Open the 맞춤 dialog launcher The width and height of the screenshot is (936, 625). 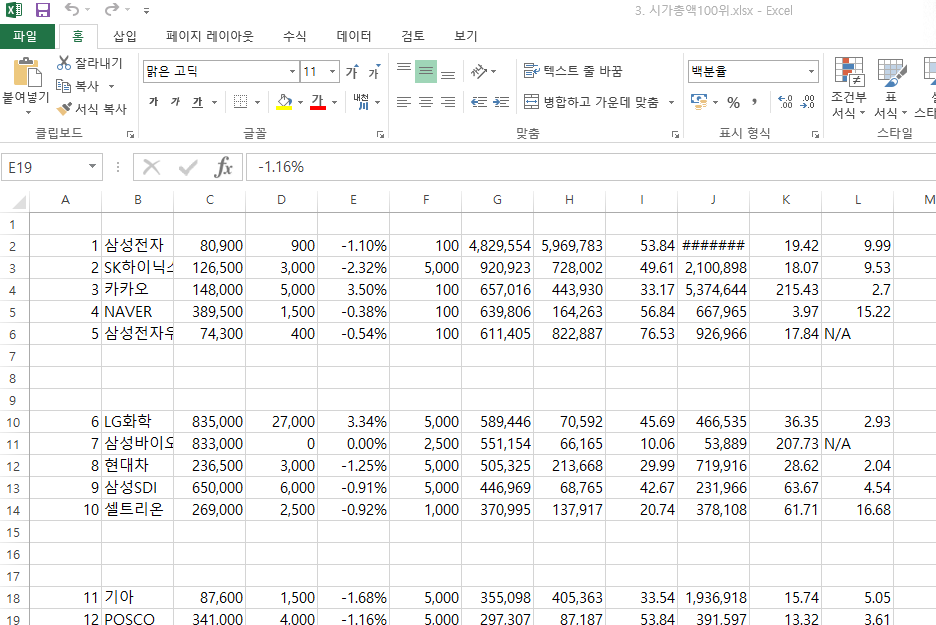tap(675, 134)
